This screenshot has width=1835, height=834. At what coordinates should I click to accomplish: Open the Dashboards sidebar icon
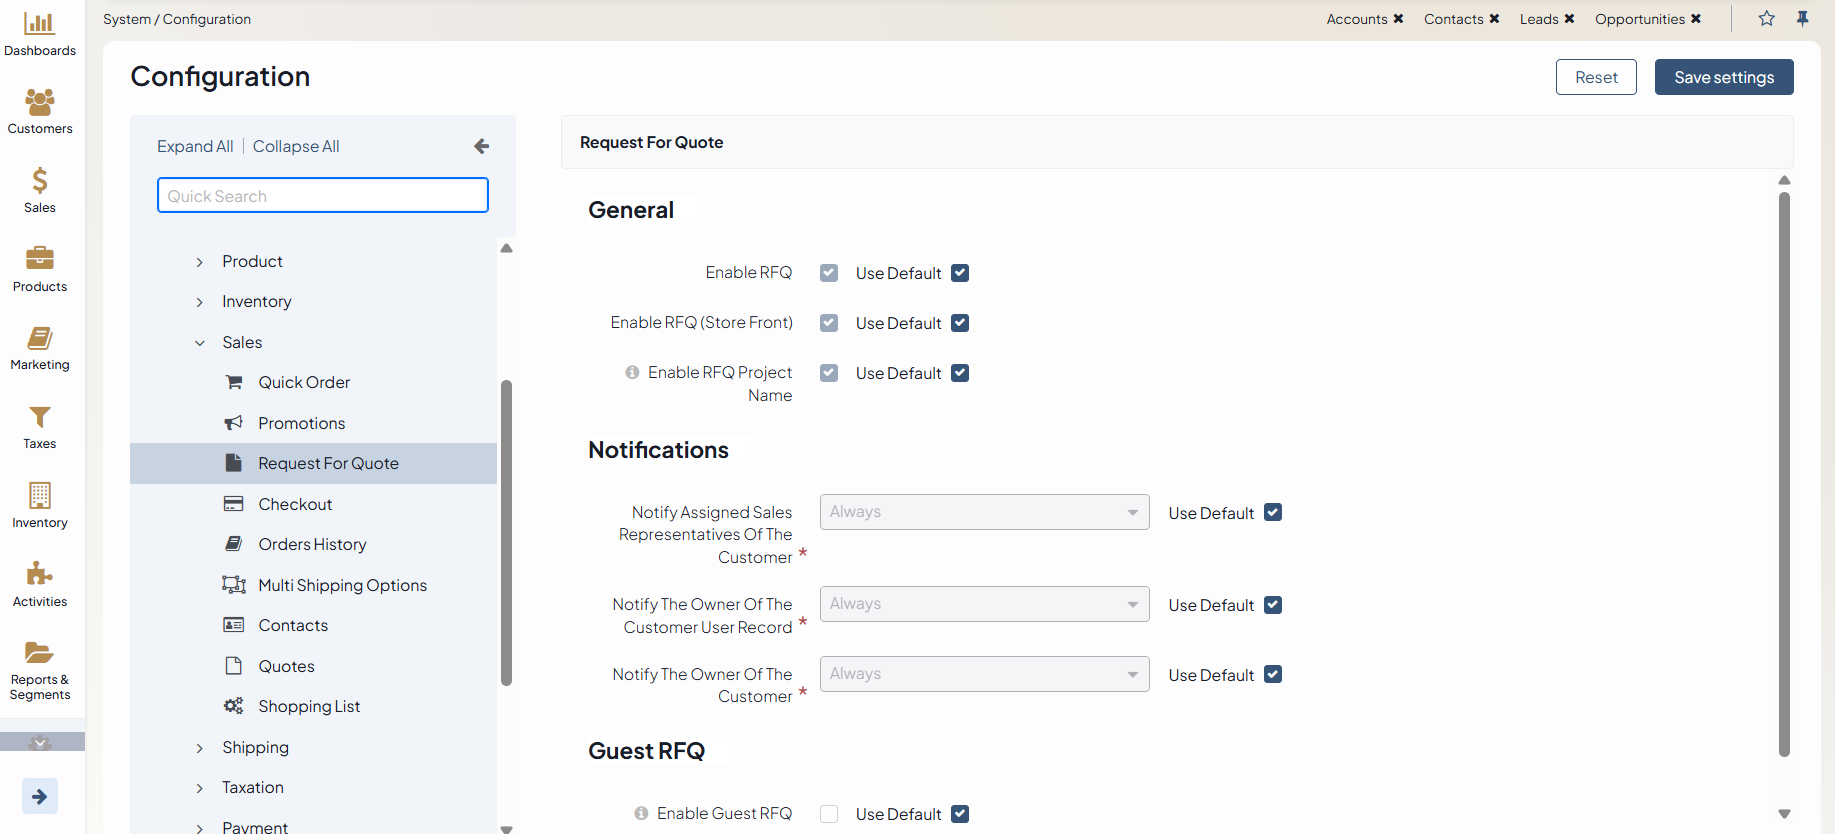39,24
